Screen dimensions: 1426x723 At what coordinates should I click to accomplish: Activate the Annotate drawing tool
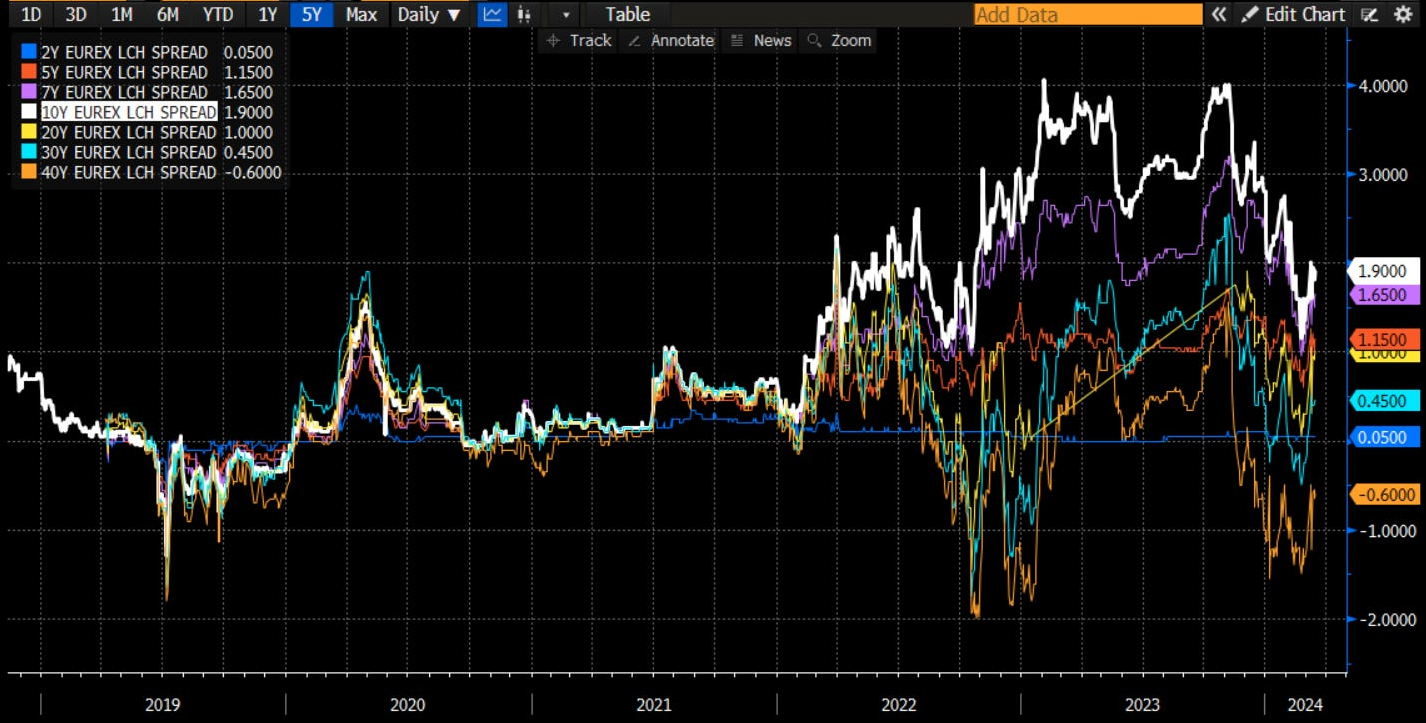click(671, 40)
